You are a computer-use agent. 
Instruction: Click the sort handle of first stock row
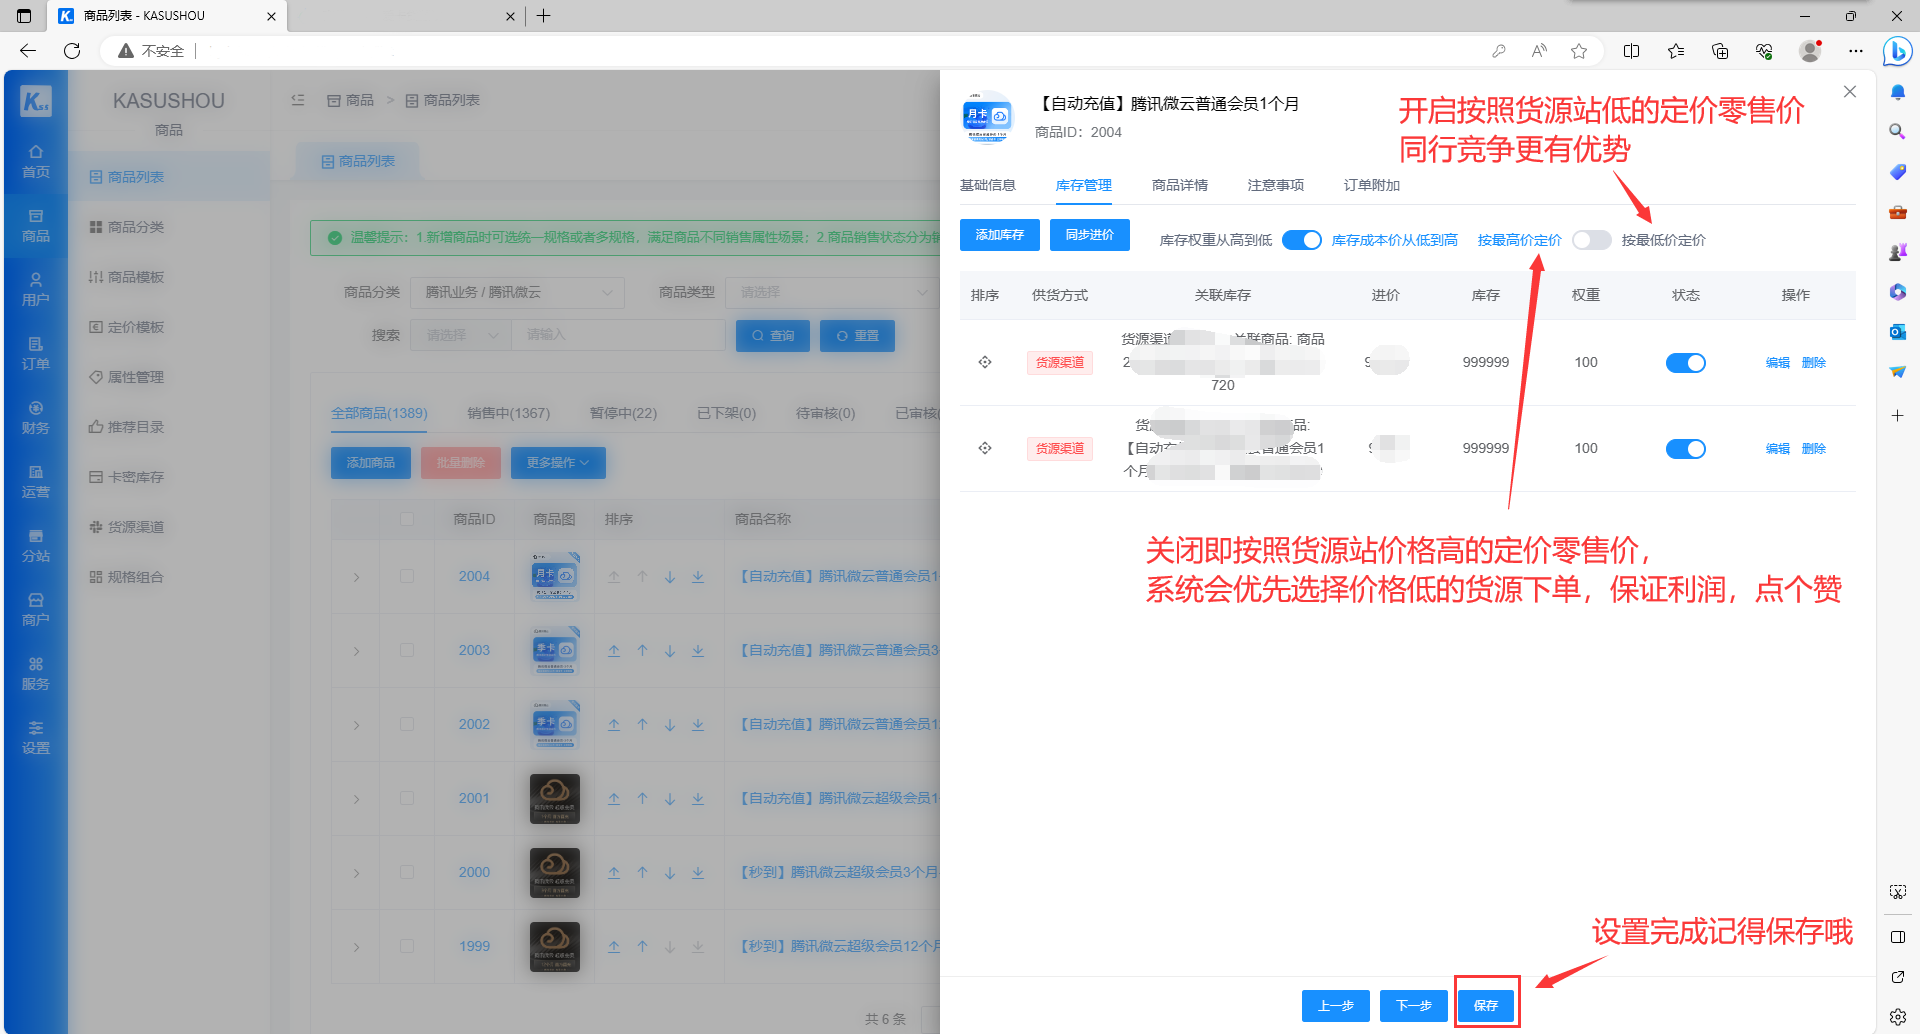[x=985, y=362]
